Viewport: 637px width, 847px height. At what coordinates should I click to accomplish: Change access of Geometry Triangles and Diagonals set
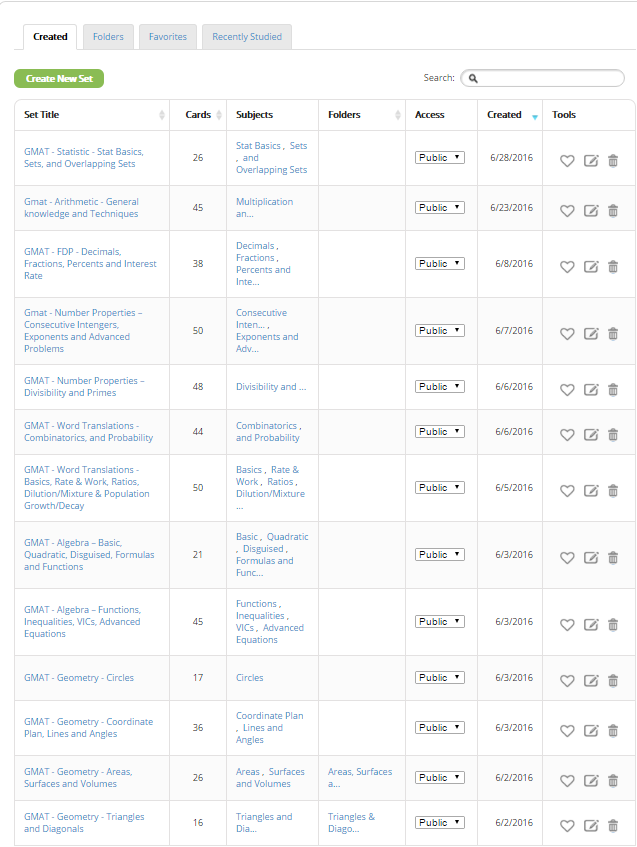click(x=440, y=822)
